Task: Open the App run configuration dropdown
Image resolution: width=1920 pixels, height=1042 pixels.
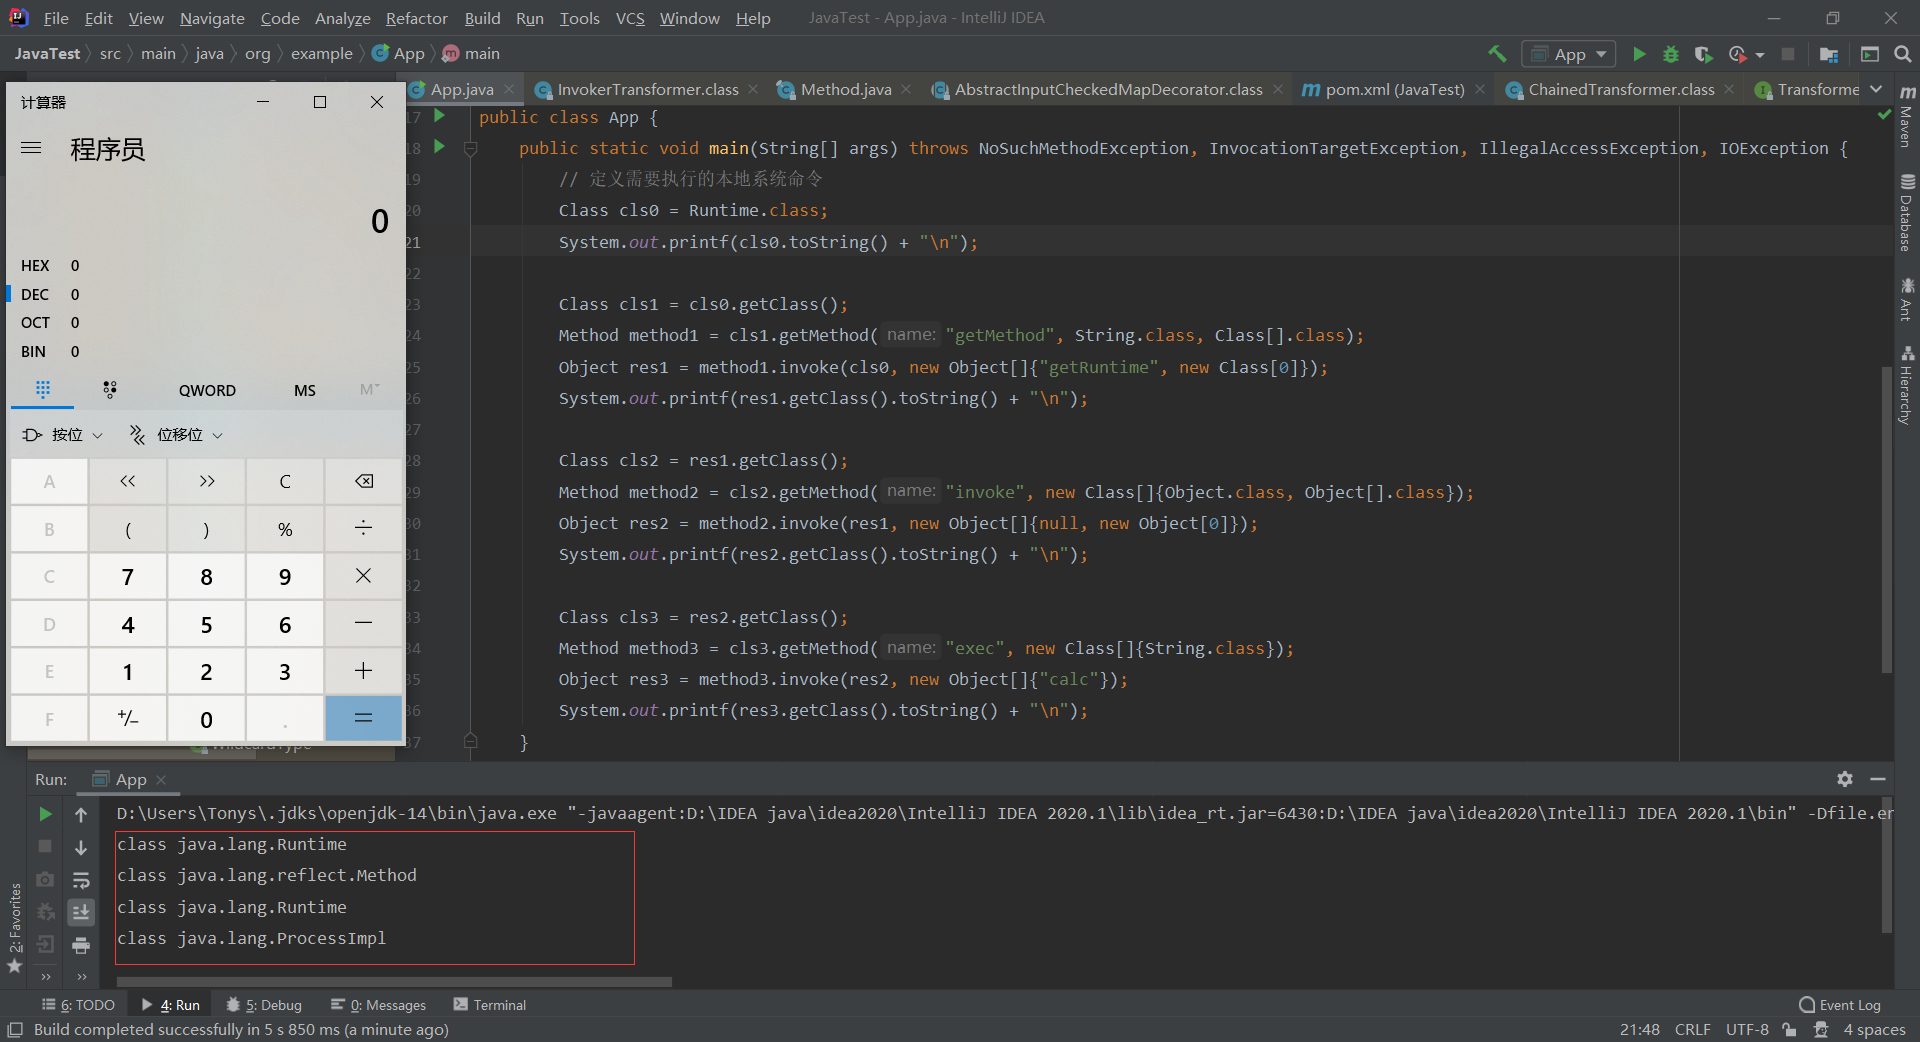Action: pos(1569,54)
